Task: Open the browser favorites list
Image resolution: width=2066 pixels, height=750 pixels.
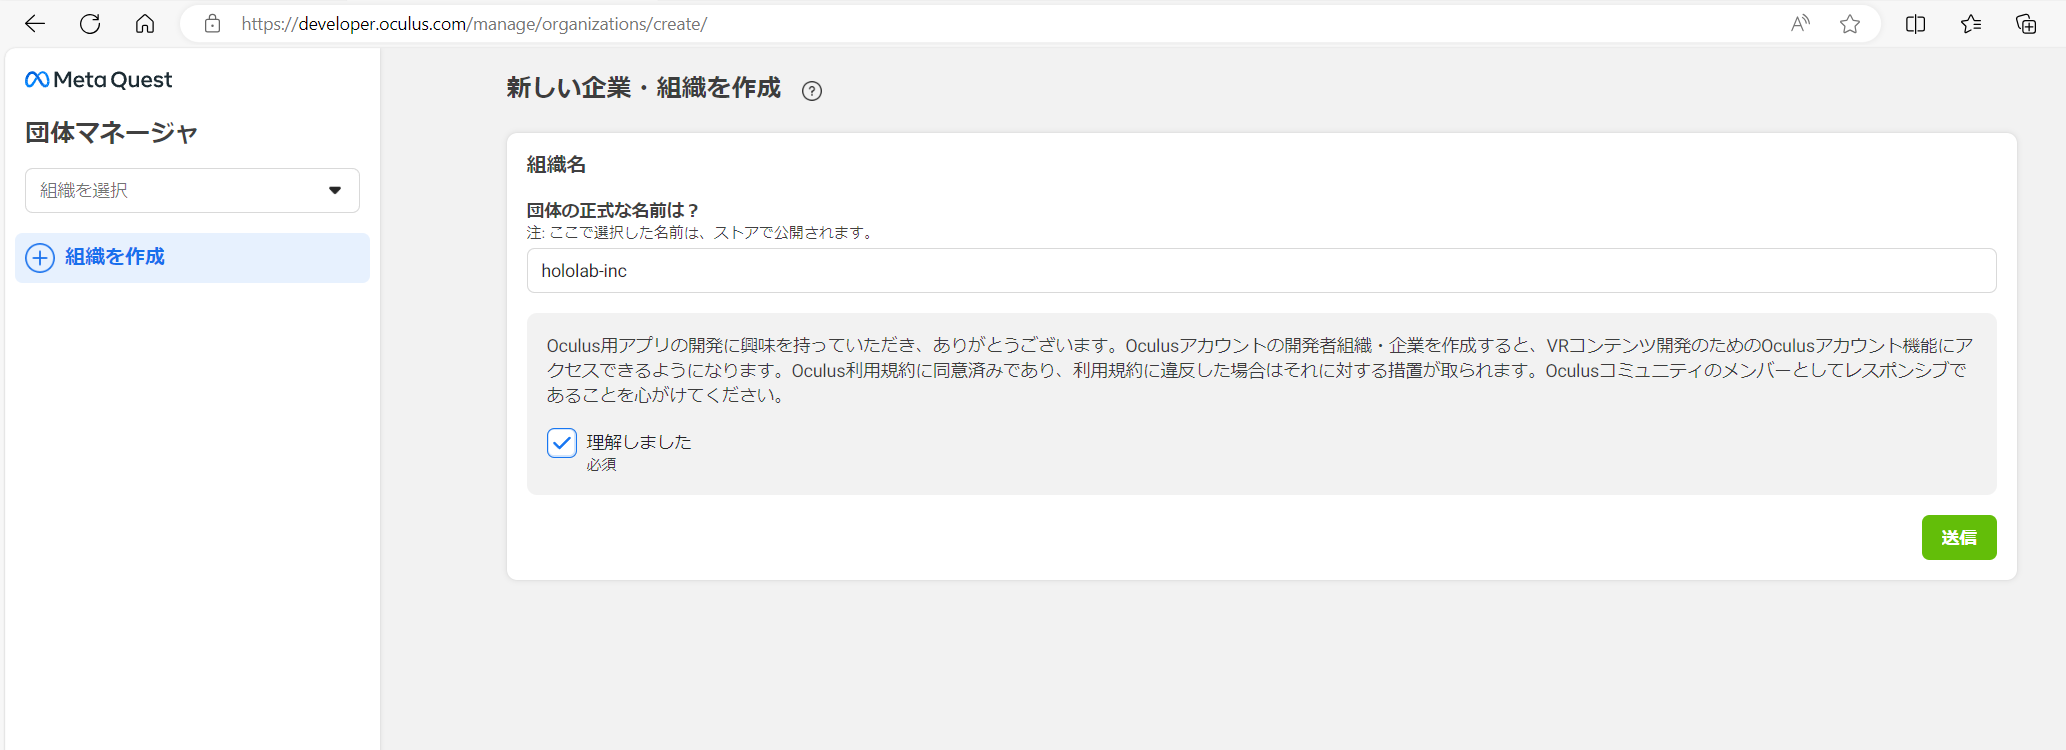Action: (x=1971, y=24)
